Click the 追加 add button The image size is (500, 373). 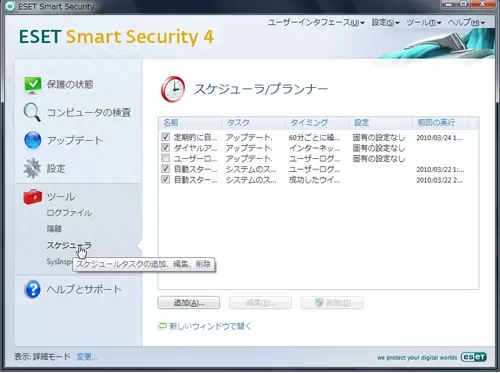(x=189, y=303)
